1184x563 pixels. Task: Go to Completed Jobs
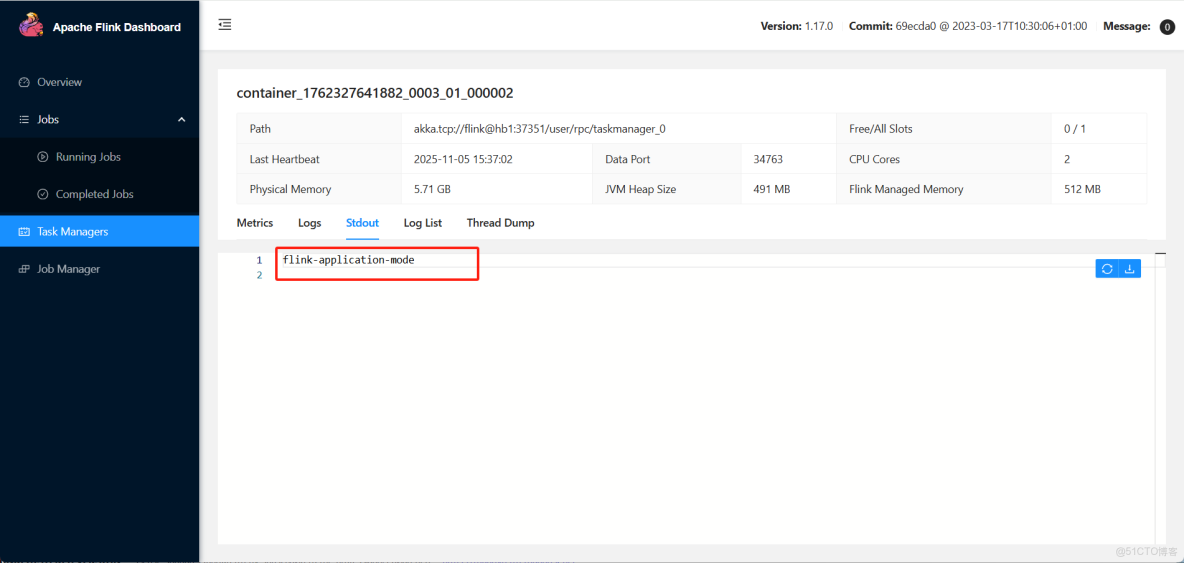pyautogui.click(x=100, y=195)
